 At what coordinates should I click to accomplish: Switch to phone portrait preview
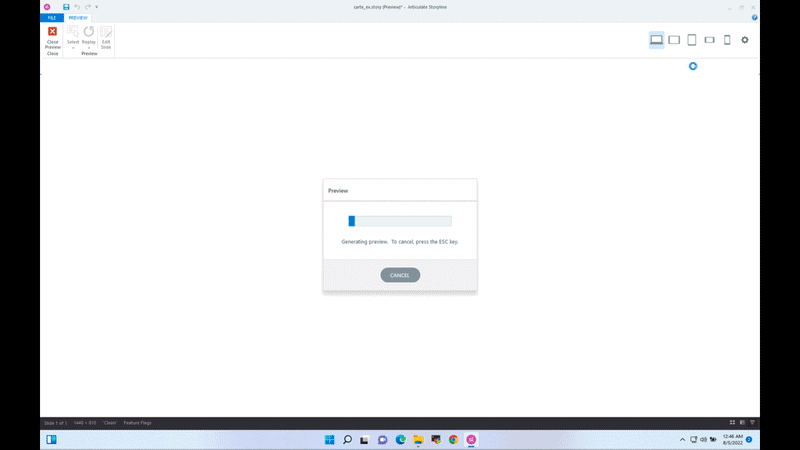(x=727, y=40)
